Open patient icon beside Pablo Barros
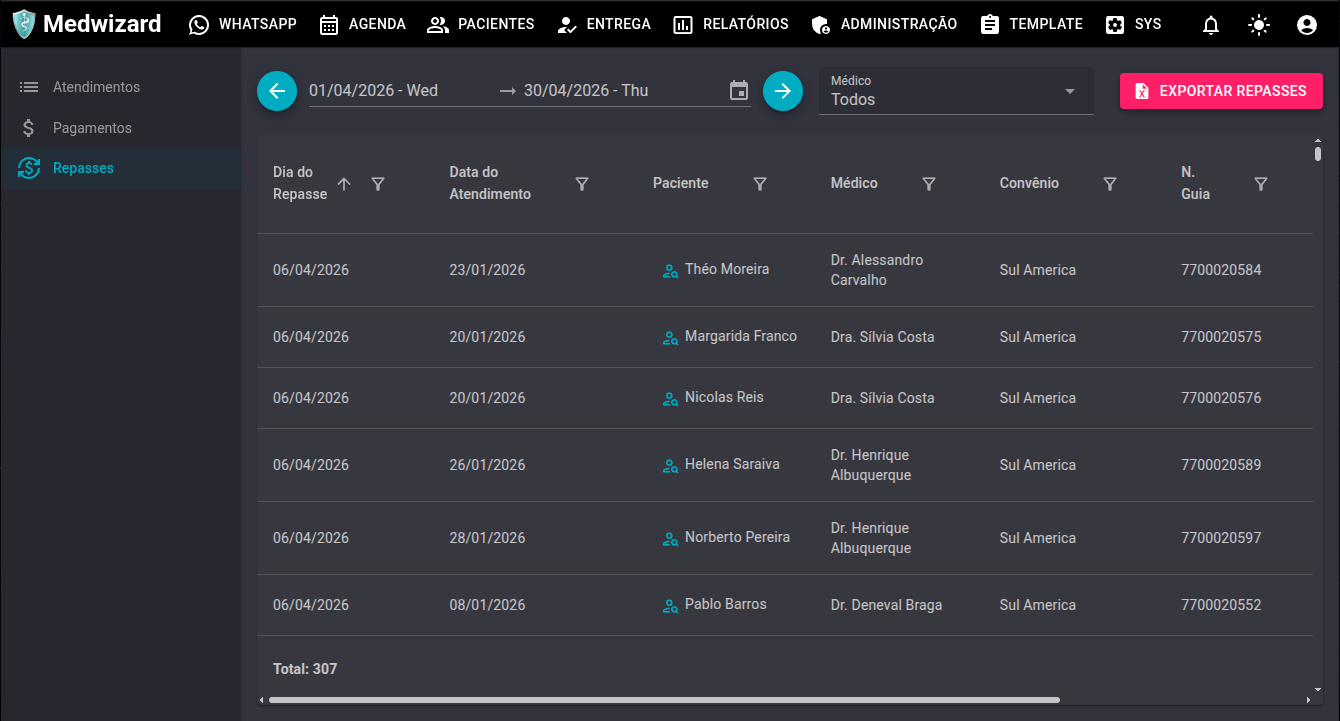 point(671,606)
